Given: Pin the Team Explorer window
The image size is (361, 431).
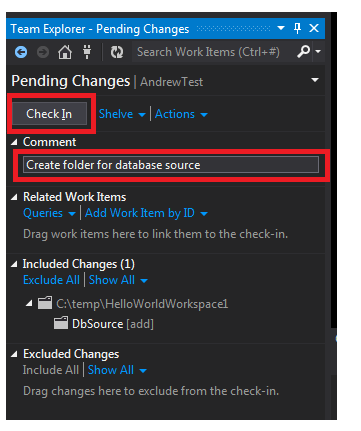Looking at the screenshot, I should pos(297,28).
